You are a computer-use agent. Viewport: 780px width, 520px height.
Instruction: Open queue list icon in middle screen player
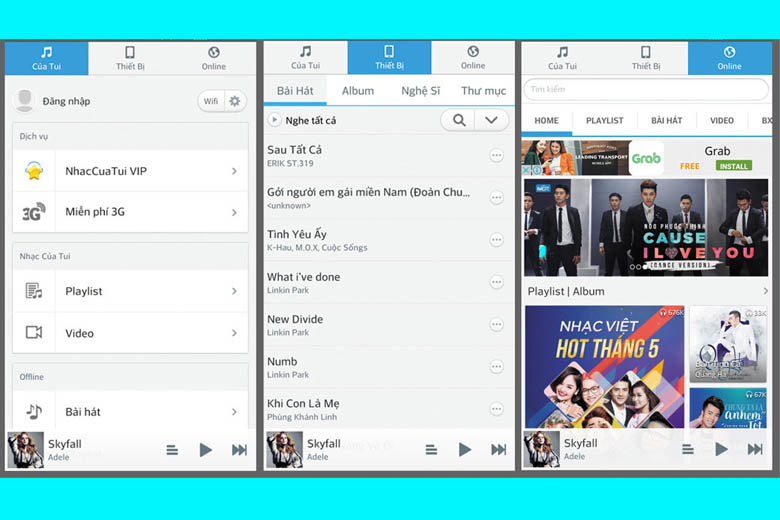431,450
